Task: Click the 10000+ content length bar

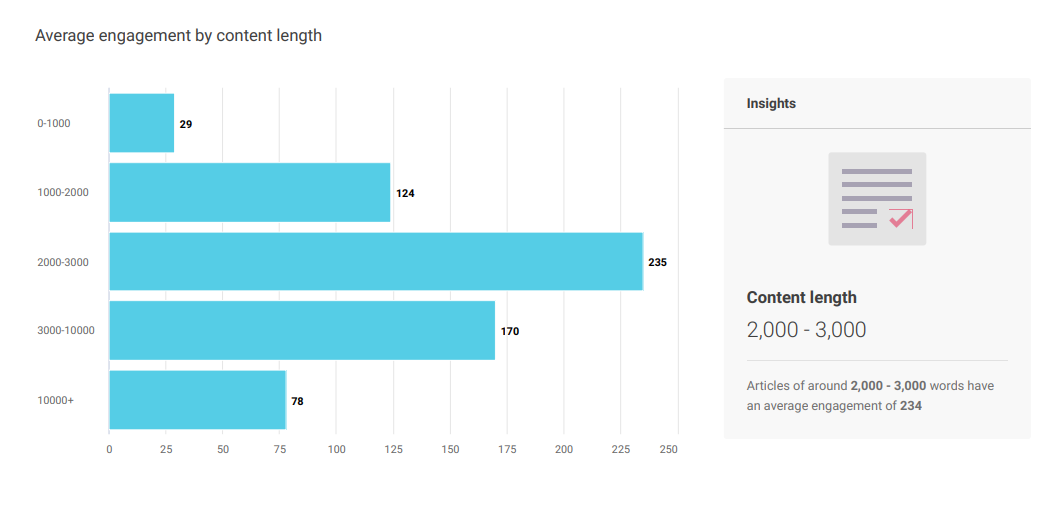Action: point(197,400)
